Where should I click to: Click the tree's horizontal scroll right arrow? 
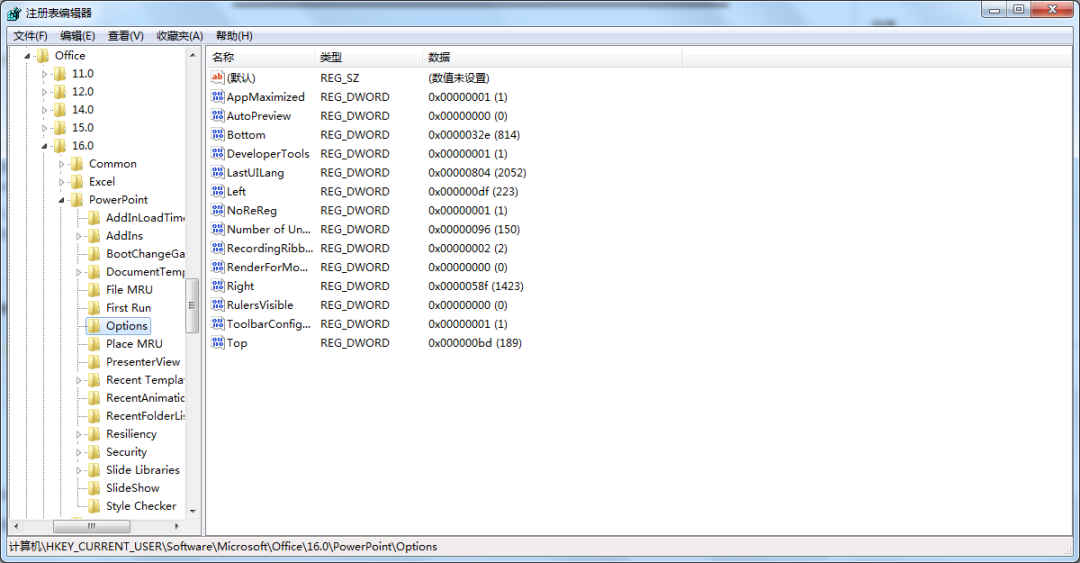coord(177,526)
